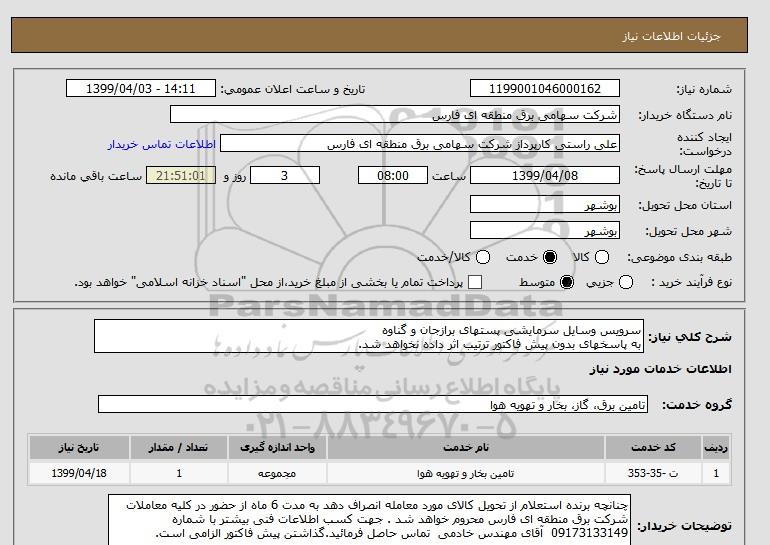Click the unit cell مجموعه
Image resolution: width=770 pixels, height=545 pixels.
click(x=277, y=473)
